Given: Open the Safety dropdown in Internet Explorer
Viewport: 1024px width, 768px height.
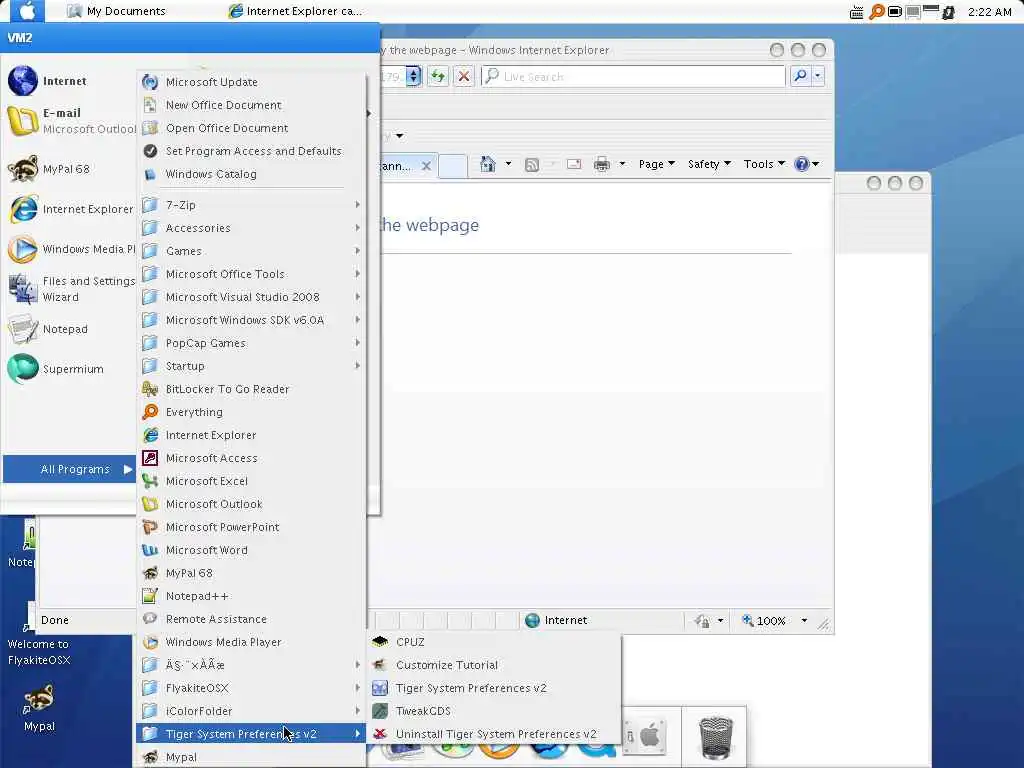Looking at the screenshot, I should point(709,164).
